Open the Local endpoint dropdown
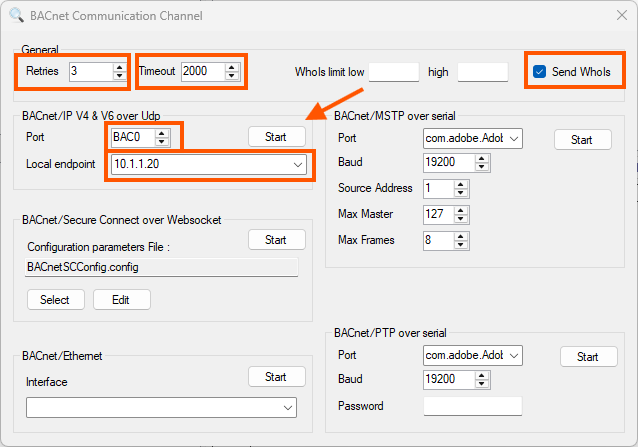This screenshot has height=447, width=638. [x=298, y=165]
